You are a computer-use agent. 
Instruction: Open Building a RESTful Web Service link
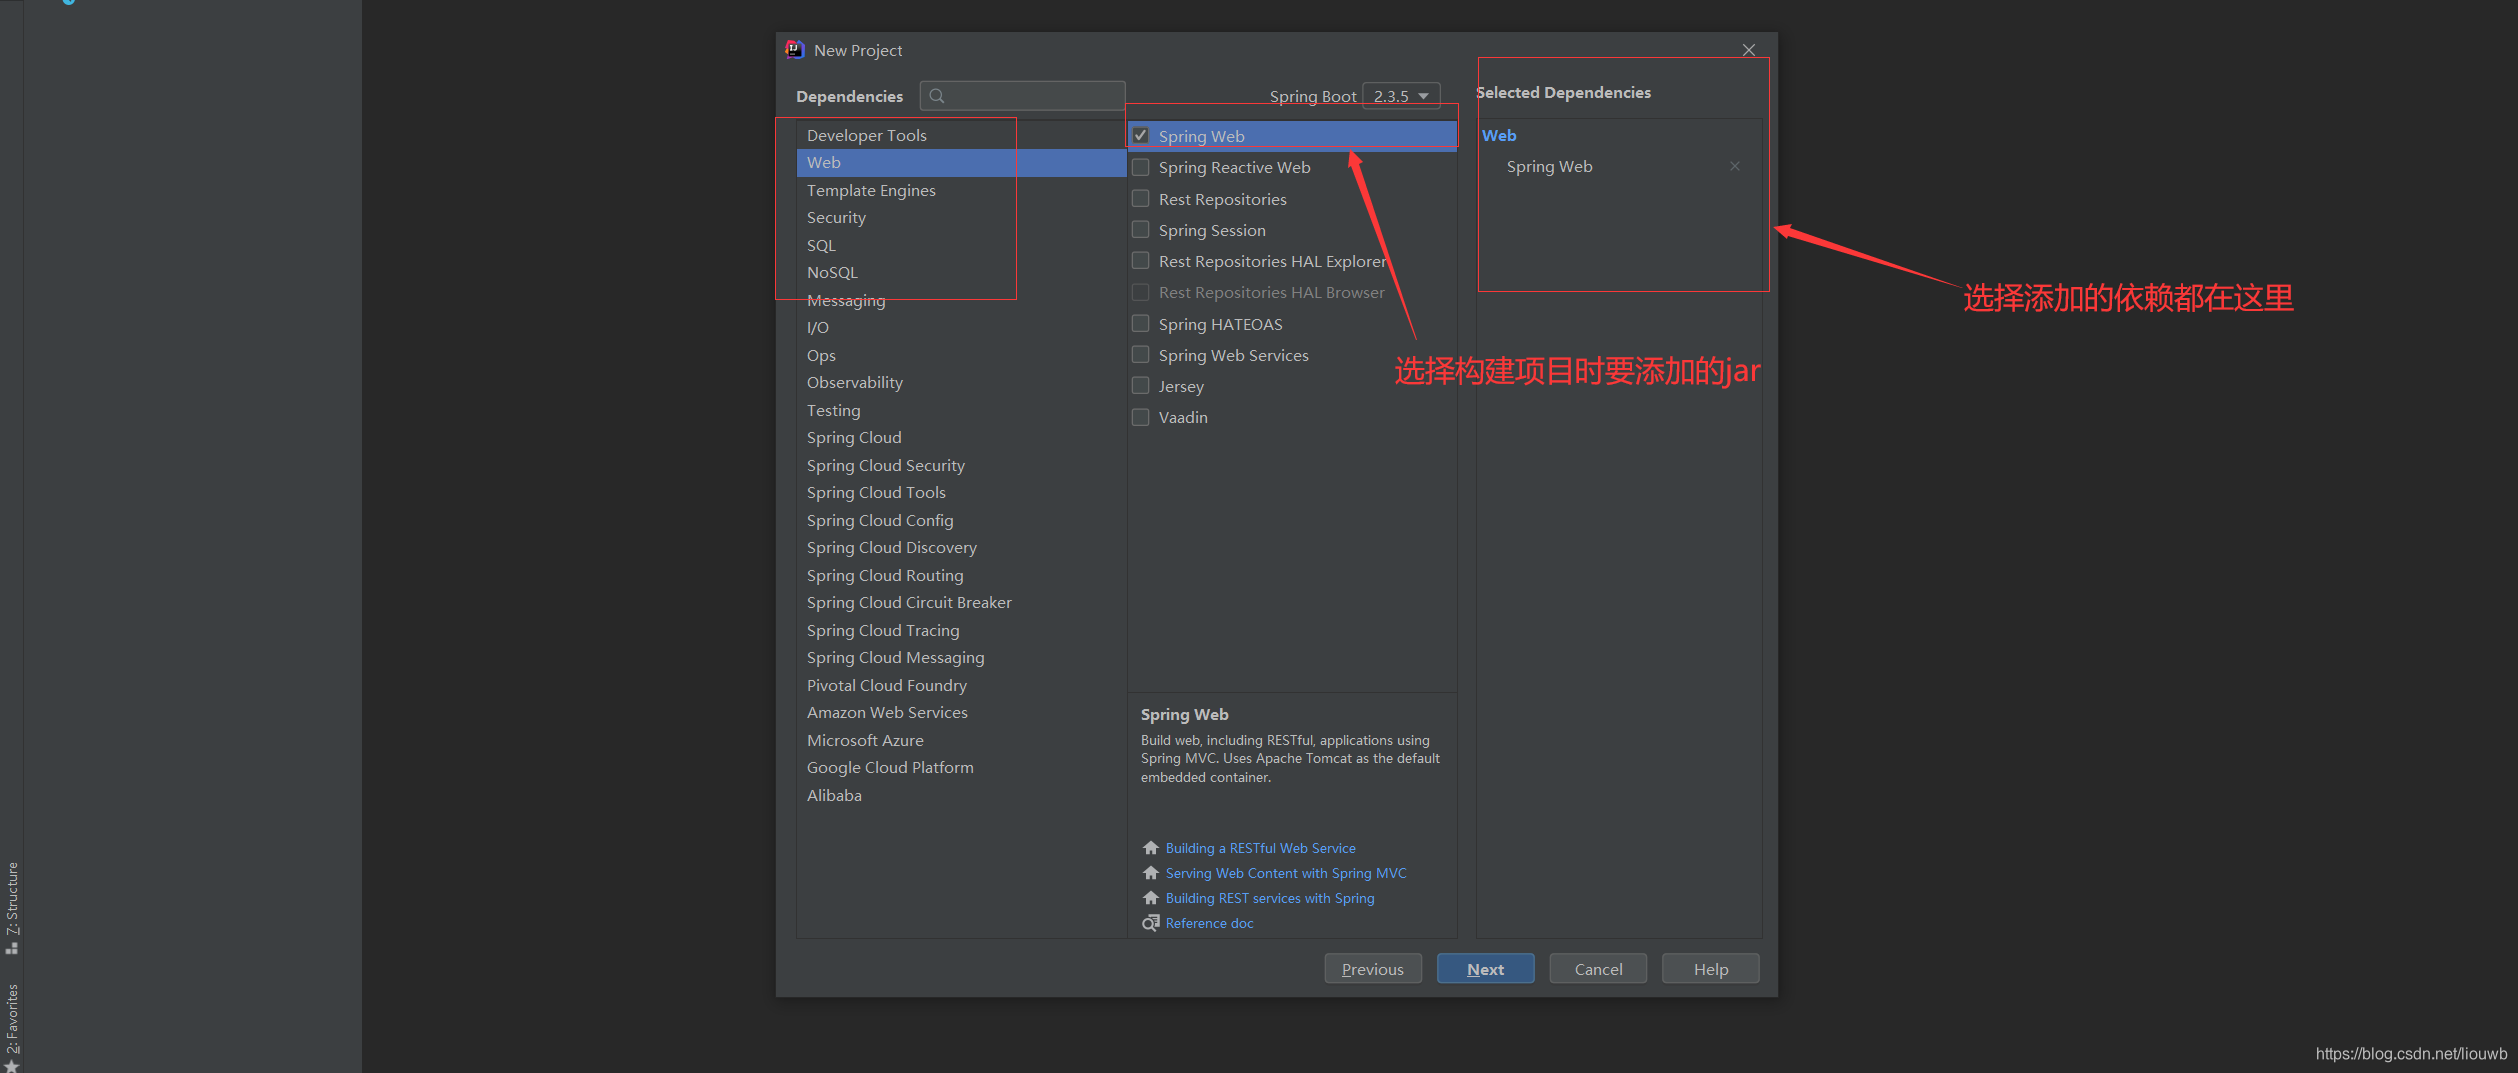coord(1260,848)
